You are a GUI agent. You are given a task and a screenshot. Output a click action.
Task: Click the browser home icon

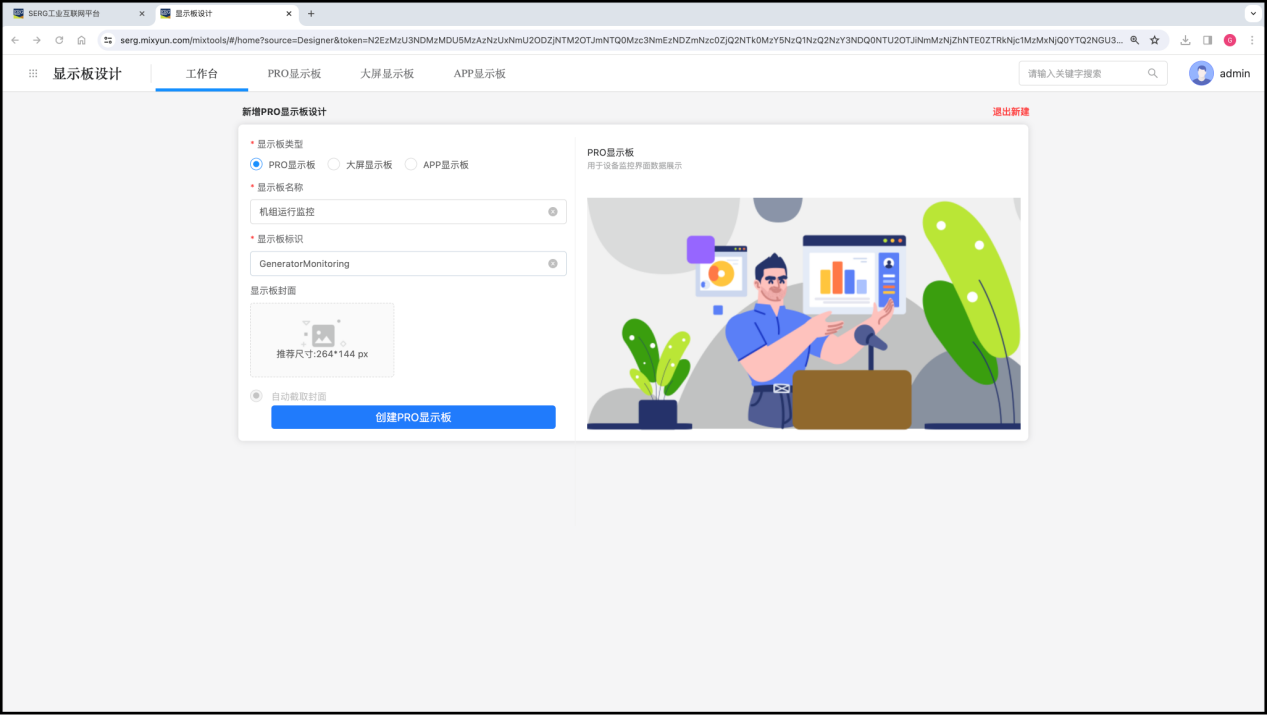[81, 40]
